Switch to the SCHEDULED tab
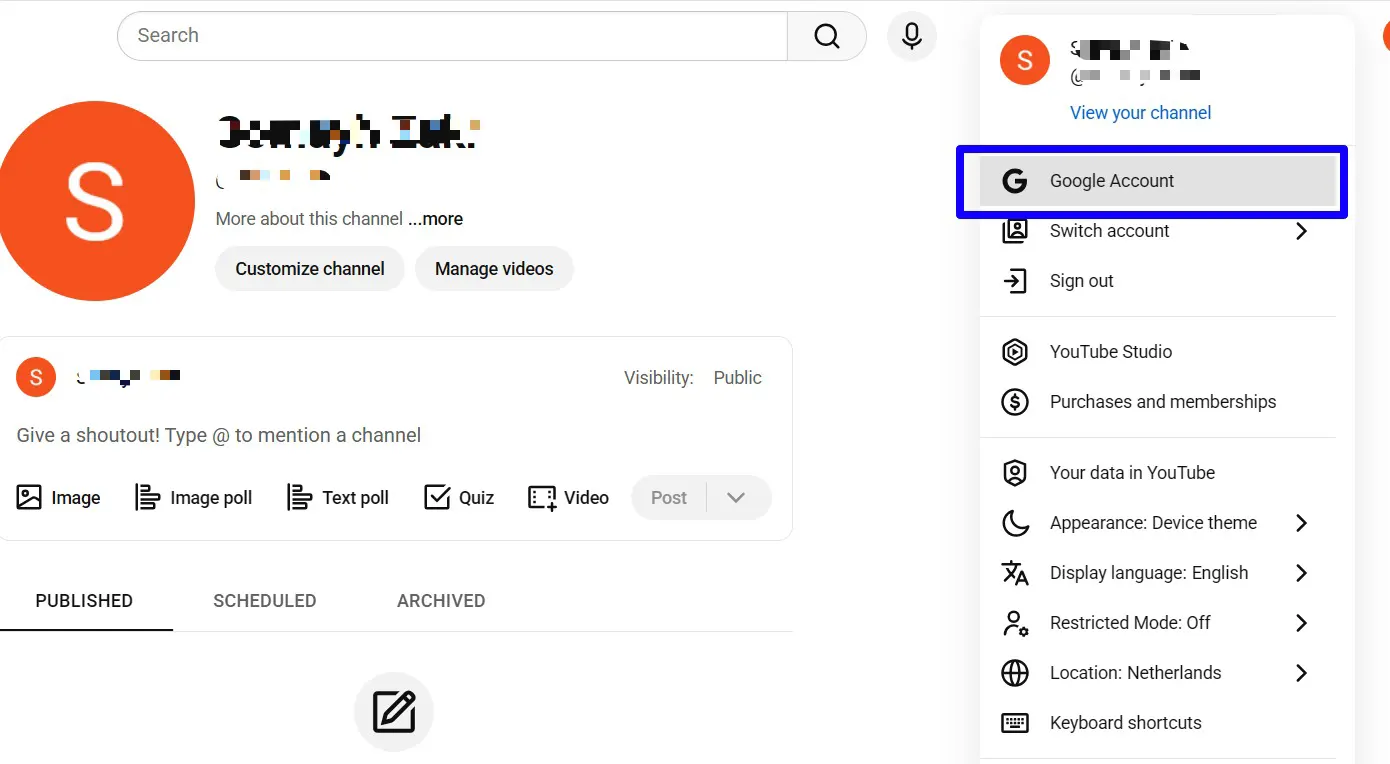 [264, 601]
